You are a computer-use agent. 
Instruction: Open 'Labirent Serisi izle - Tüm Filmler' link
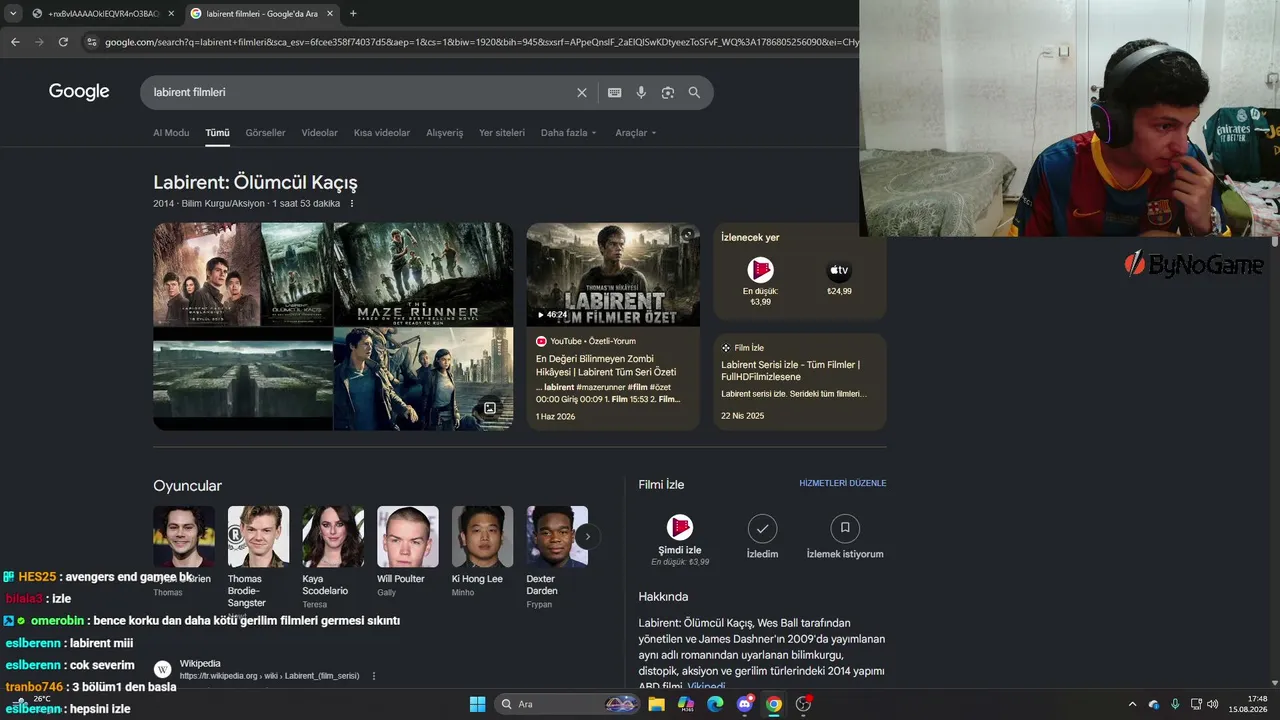[x=790, y=371]
